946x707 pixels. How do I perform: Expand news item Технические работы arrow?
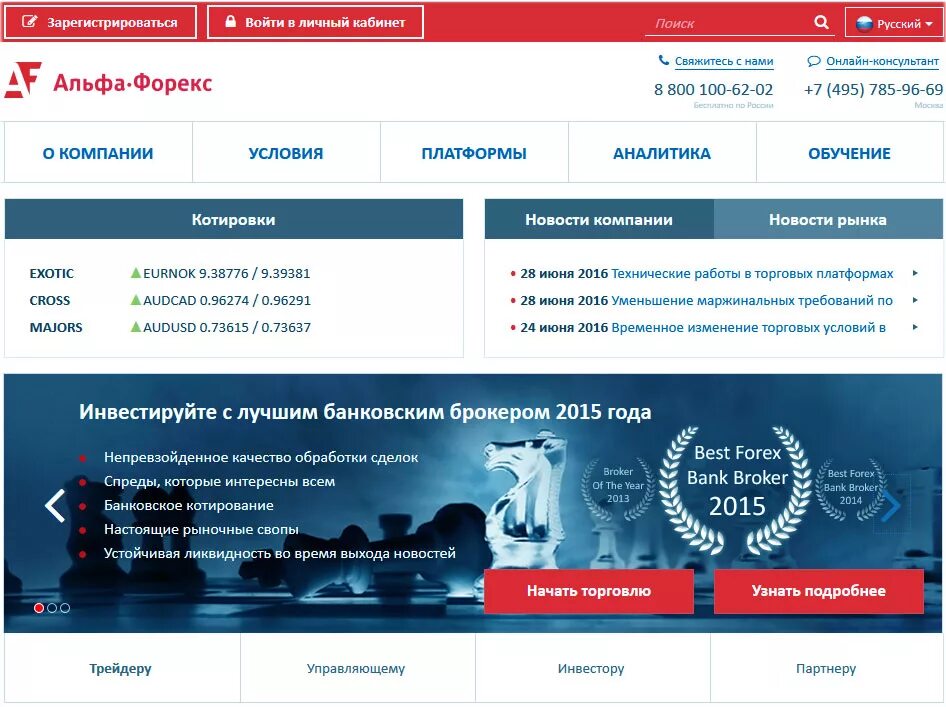point(915,273)
